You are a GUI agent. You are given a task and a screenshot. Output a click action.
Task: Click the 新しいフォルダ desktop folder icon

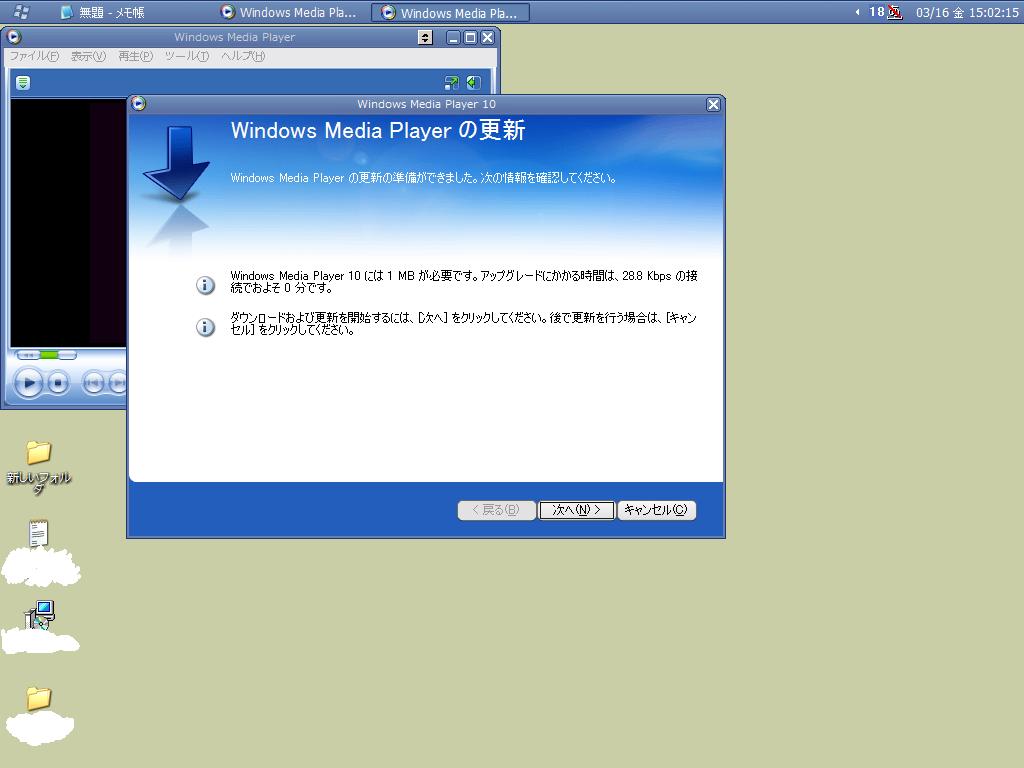39,452
